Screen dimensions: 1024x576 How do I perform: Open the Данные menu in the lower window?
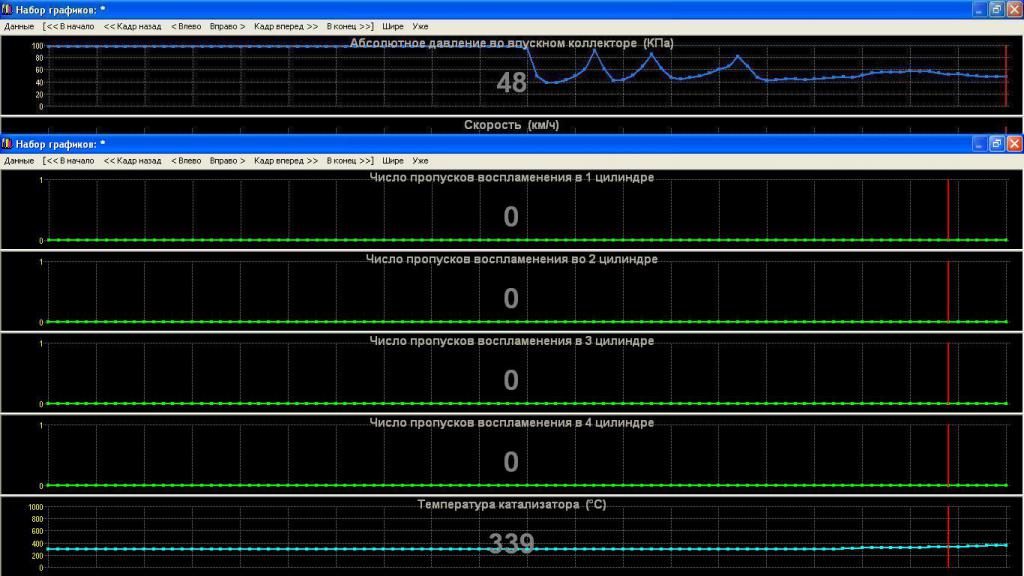pyautogui.click(x=19, y=160)
